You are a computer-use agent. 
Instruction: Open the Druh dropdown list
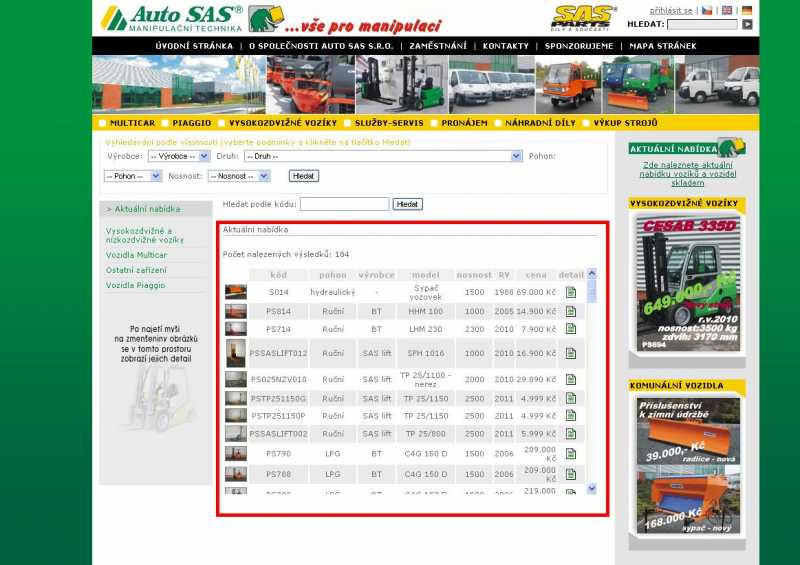(383, 156)
